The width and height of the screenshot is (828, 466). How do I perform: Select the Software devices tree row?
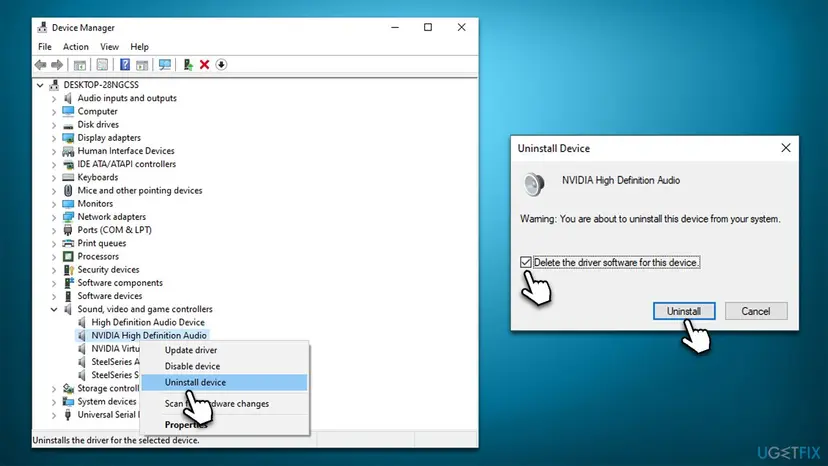(x=103, y=296)
